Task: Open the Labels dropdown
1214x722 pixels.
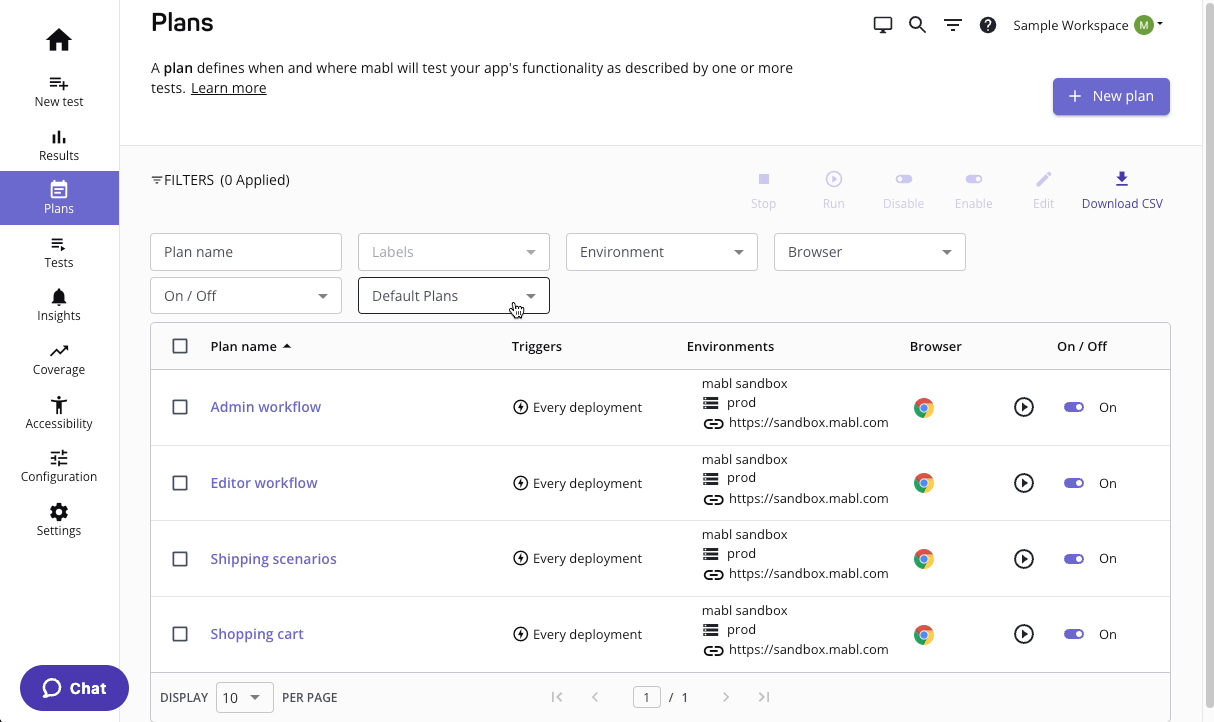Action: point(454,252)
